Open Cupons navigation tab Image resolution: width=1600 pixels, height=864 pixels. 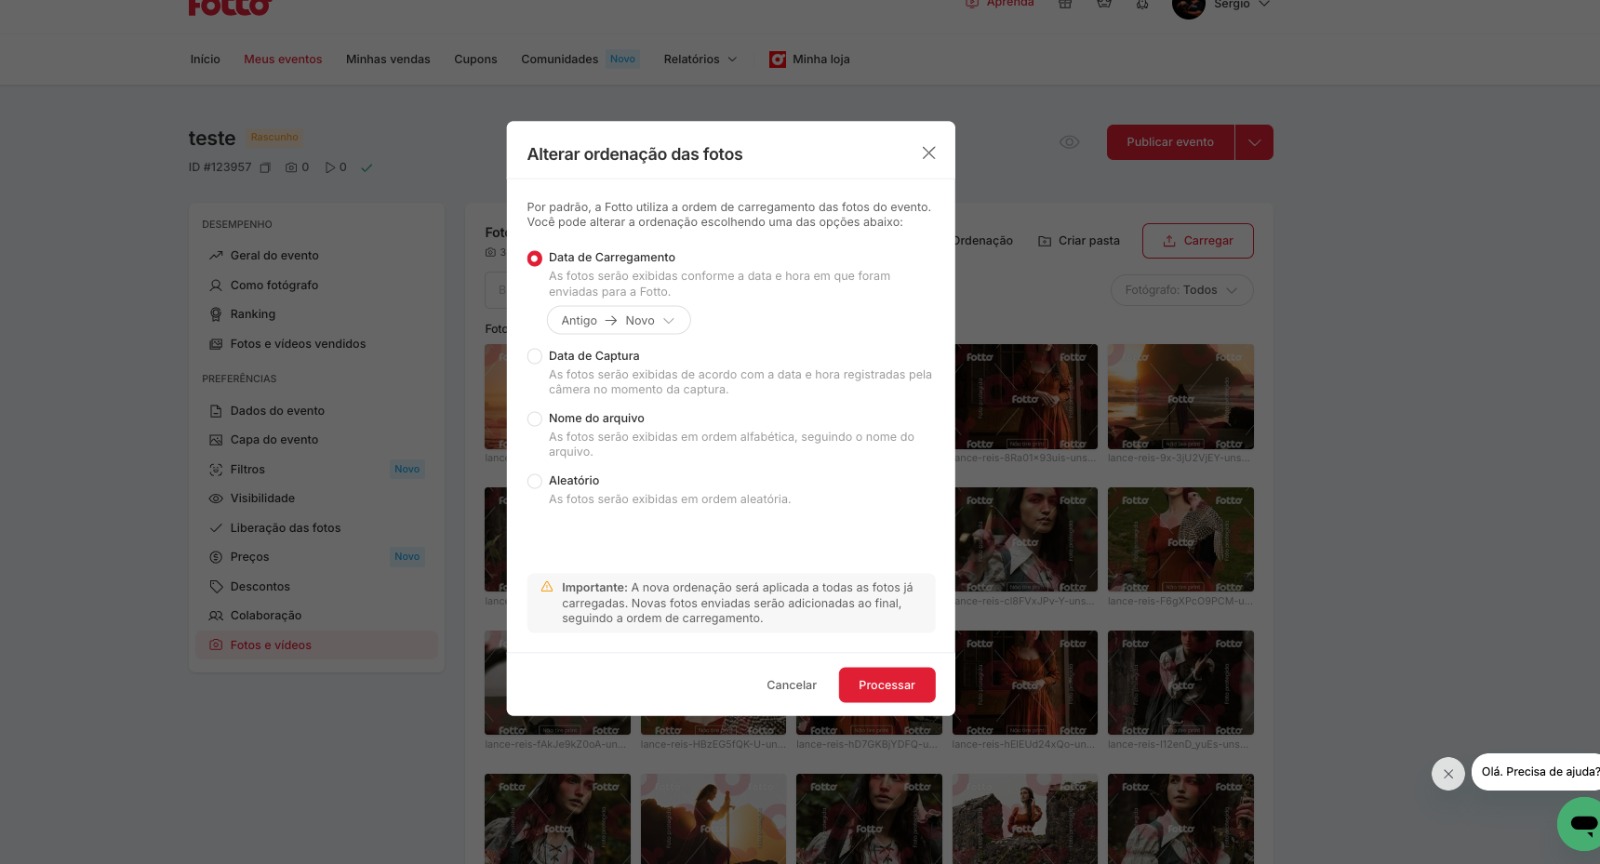476,60
